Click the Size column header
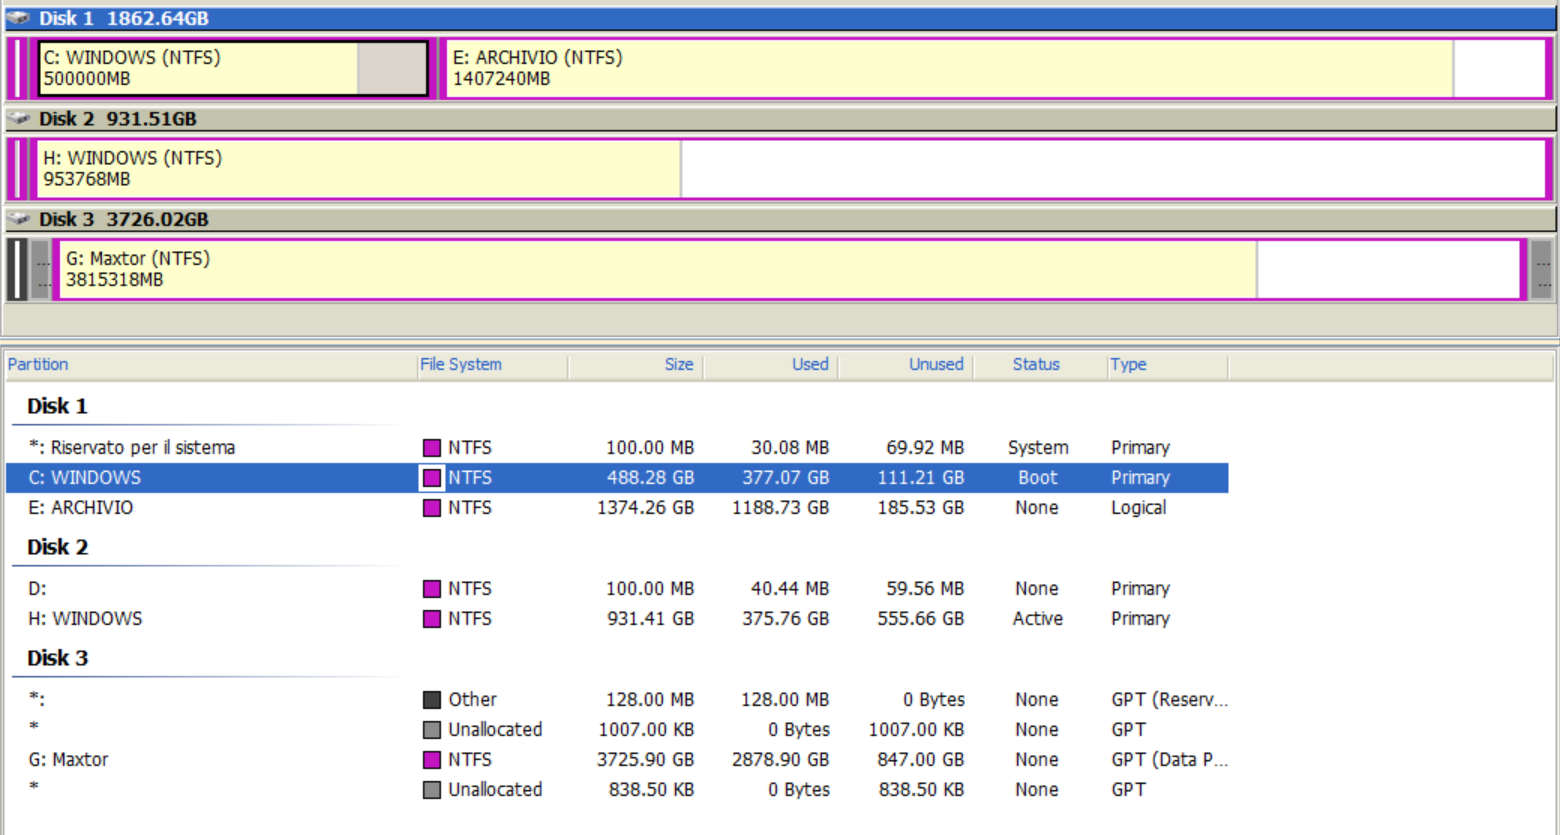This screenshot has height=835, width=1560. 678,365
